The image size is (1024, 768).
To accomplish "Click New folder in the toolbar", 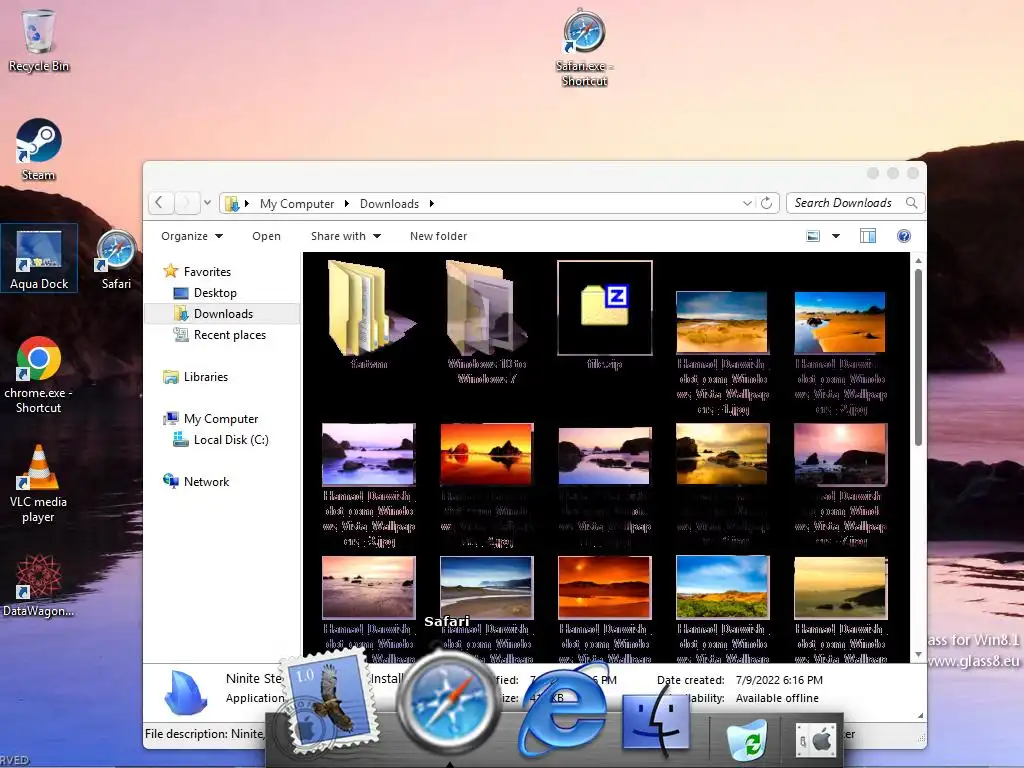I will 438,236.
